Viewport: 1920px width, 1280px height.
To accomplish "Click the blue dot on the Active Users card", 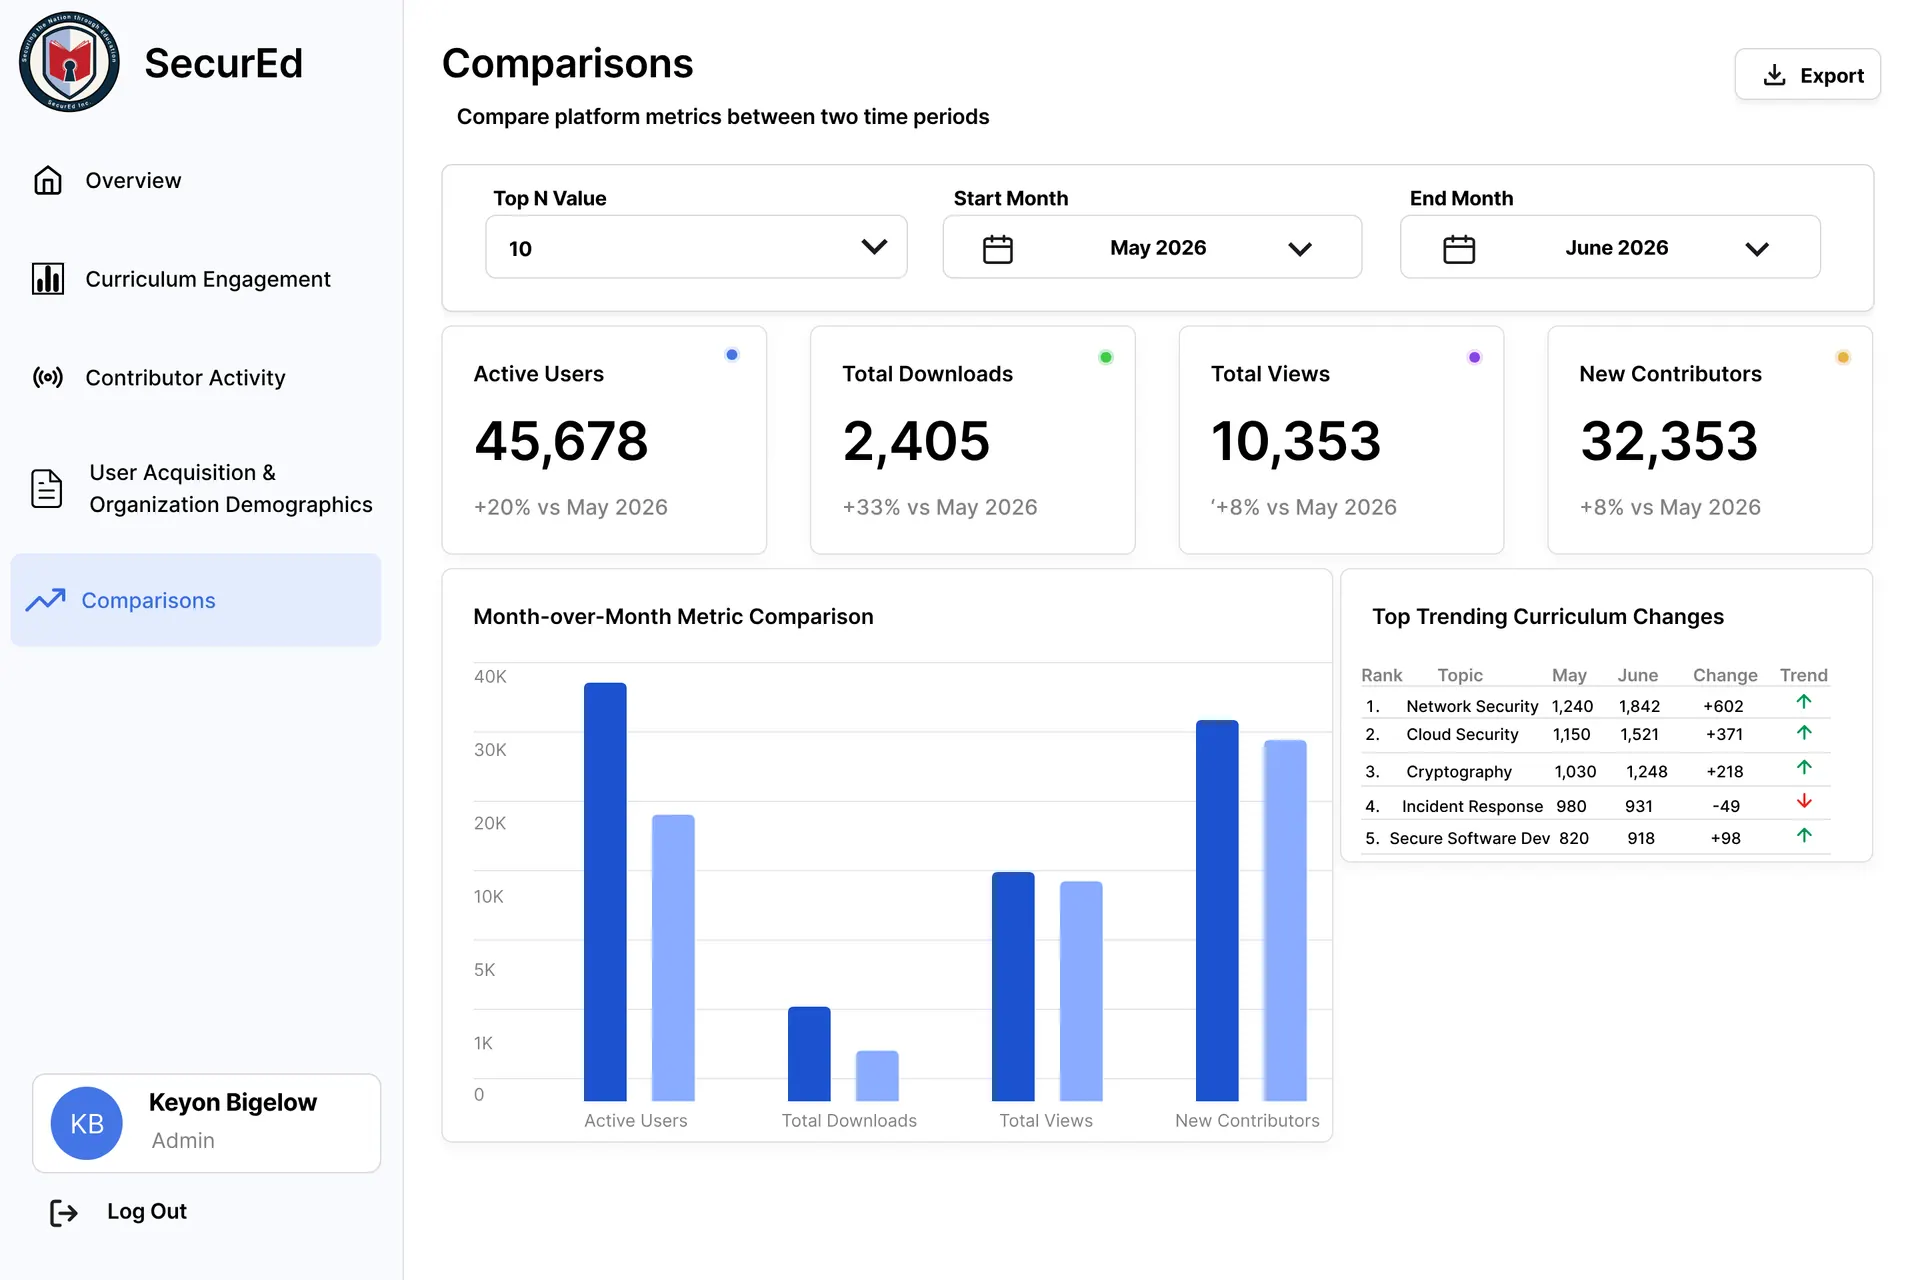I will click(x=732, y=355).
